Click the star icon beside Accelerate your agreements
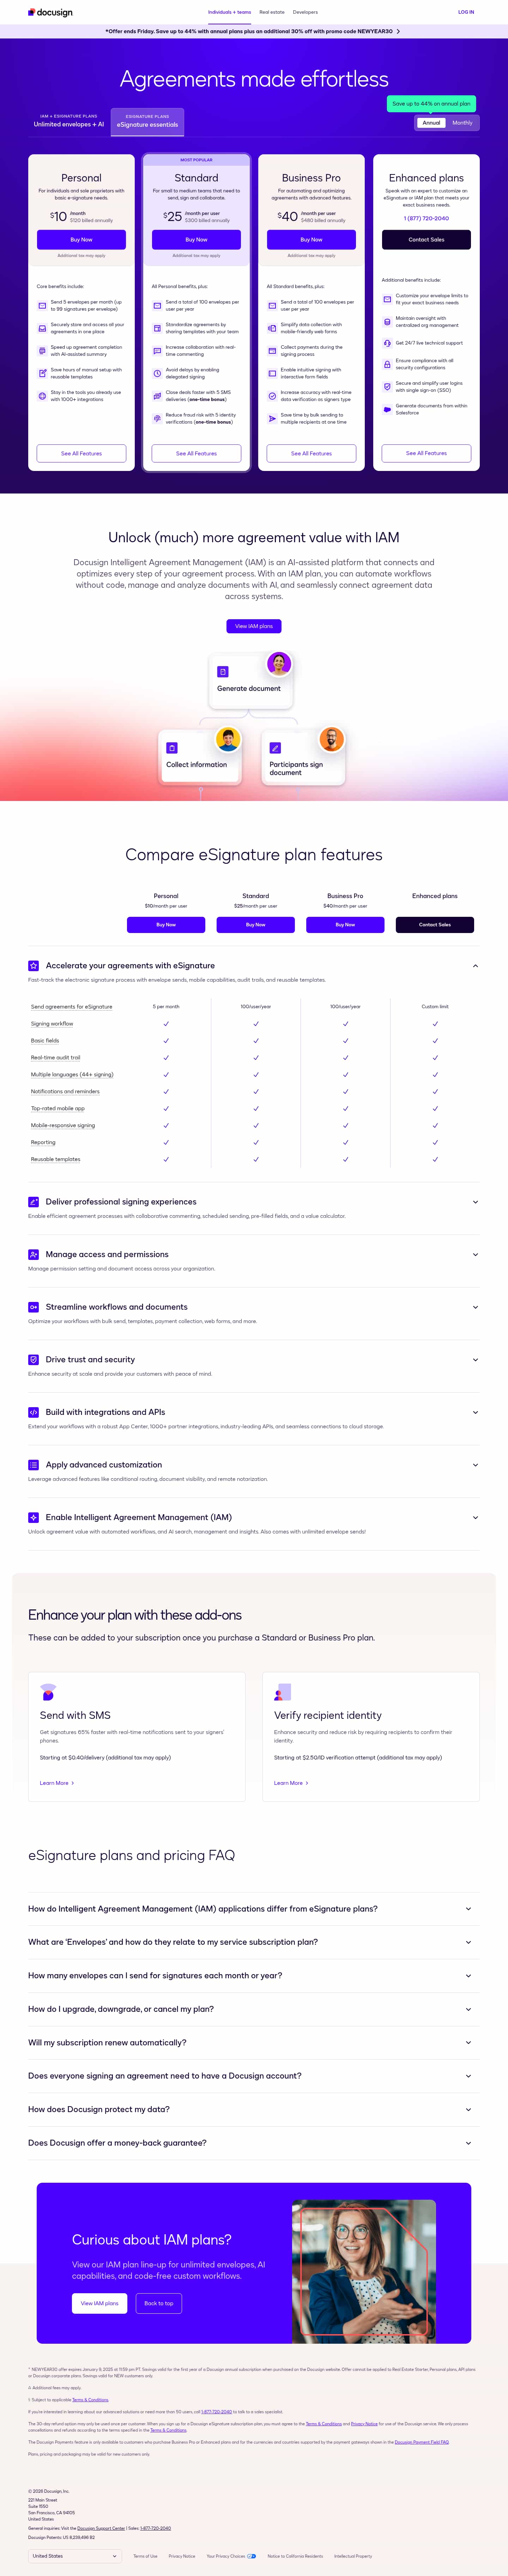This screenshot has width=508, height=2576. [x=34, y=965]
